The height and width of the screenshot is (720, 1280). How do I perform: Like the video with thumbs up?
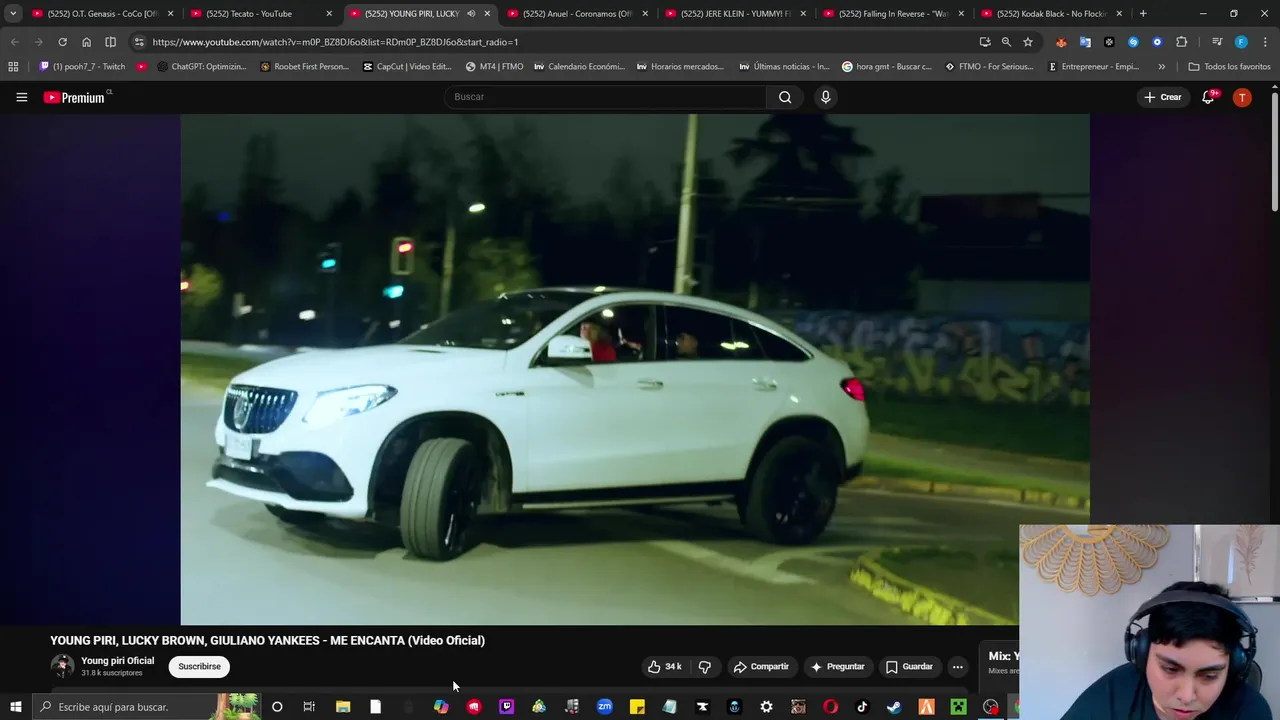tap(664, 667)
